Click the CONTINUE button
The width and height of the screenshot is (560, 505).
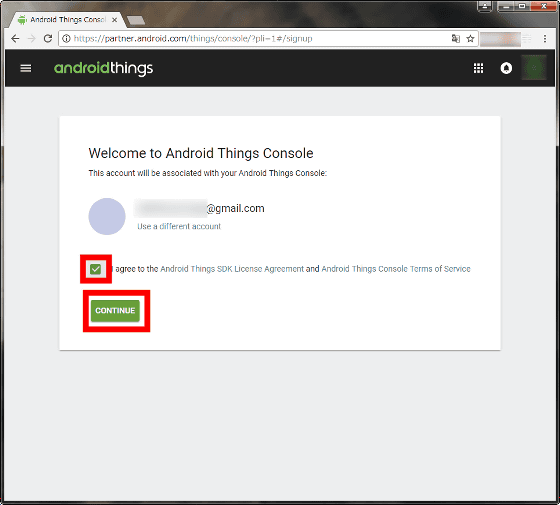click(x=115, y=311)
